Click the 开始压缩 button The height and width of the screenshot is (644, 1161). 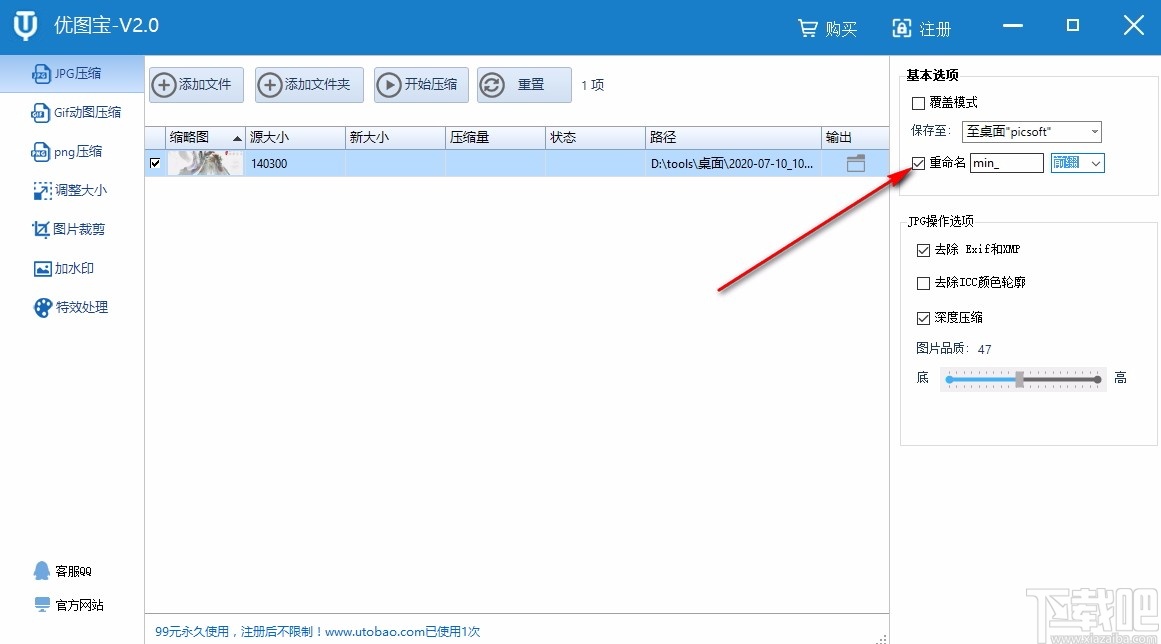click(x=421, y=85)
